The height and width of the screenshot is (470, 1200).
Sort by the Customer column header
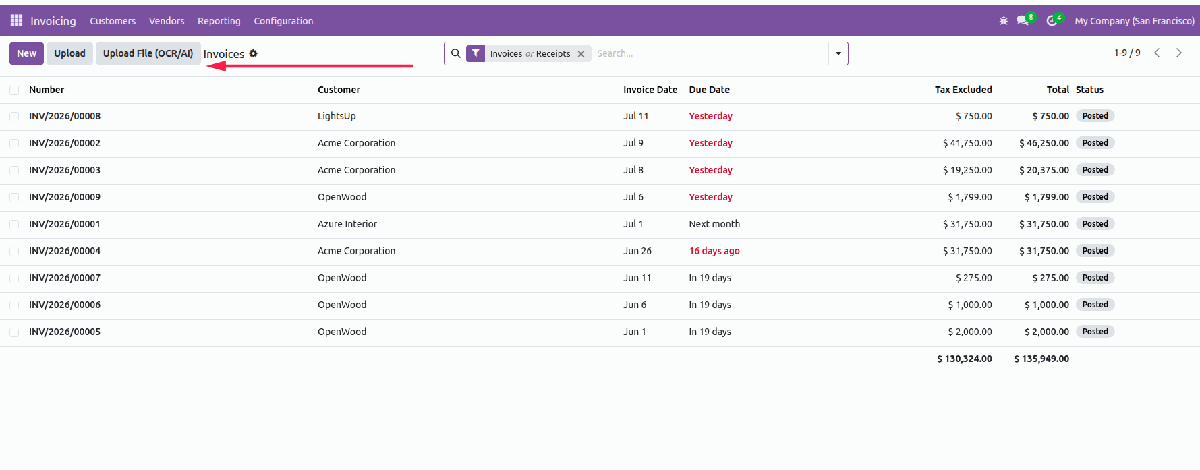(339, 90)
